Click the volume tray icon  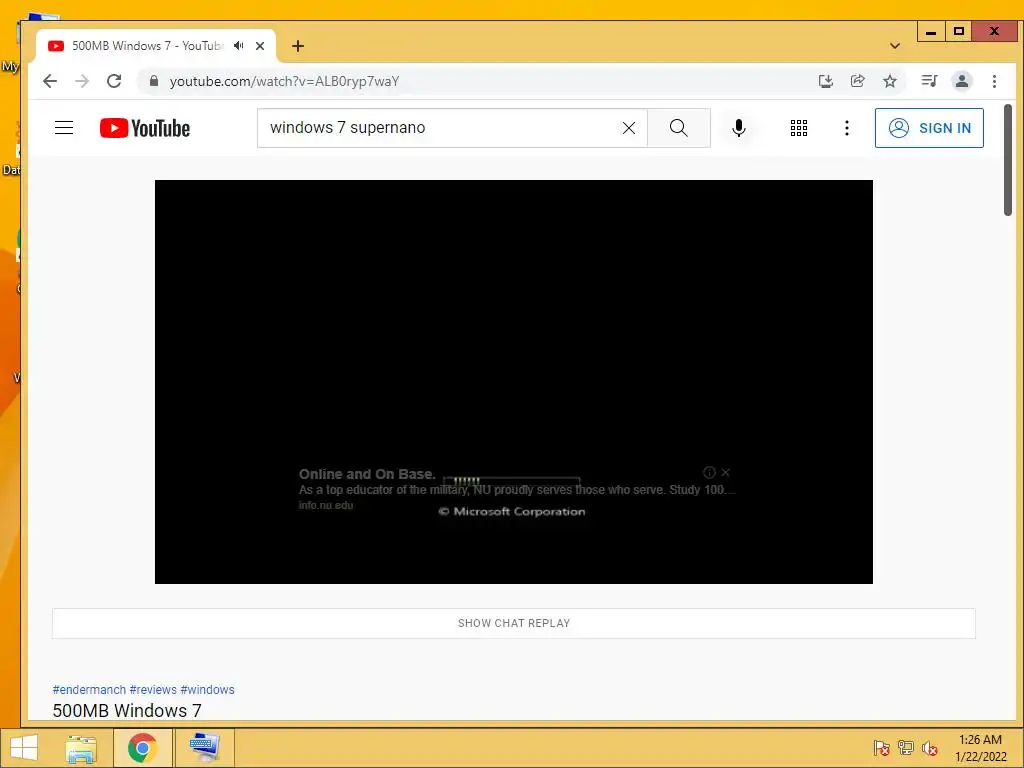929,748
